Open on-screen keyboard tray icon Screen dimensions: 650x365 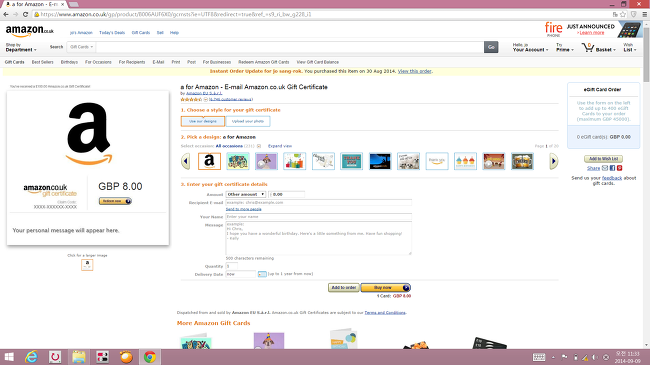pos(539,357)
